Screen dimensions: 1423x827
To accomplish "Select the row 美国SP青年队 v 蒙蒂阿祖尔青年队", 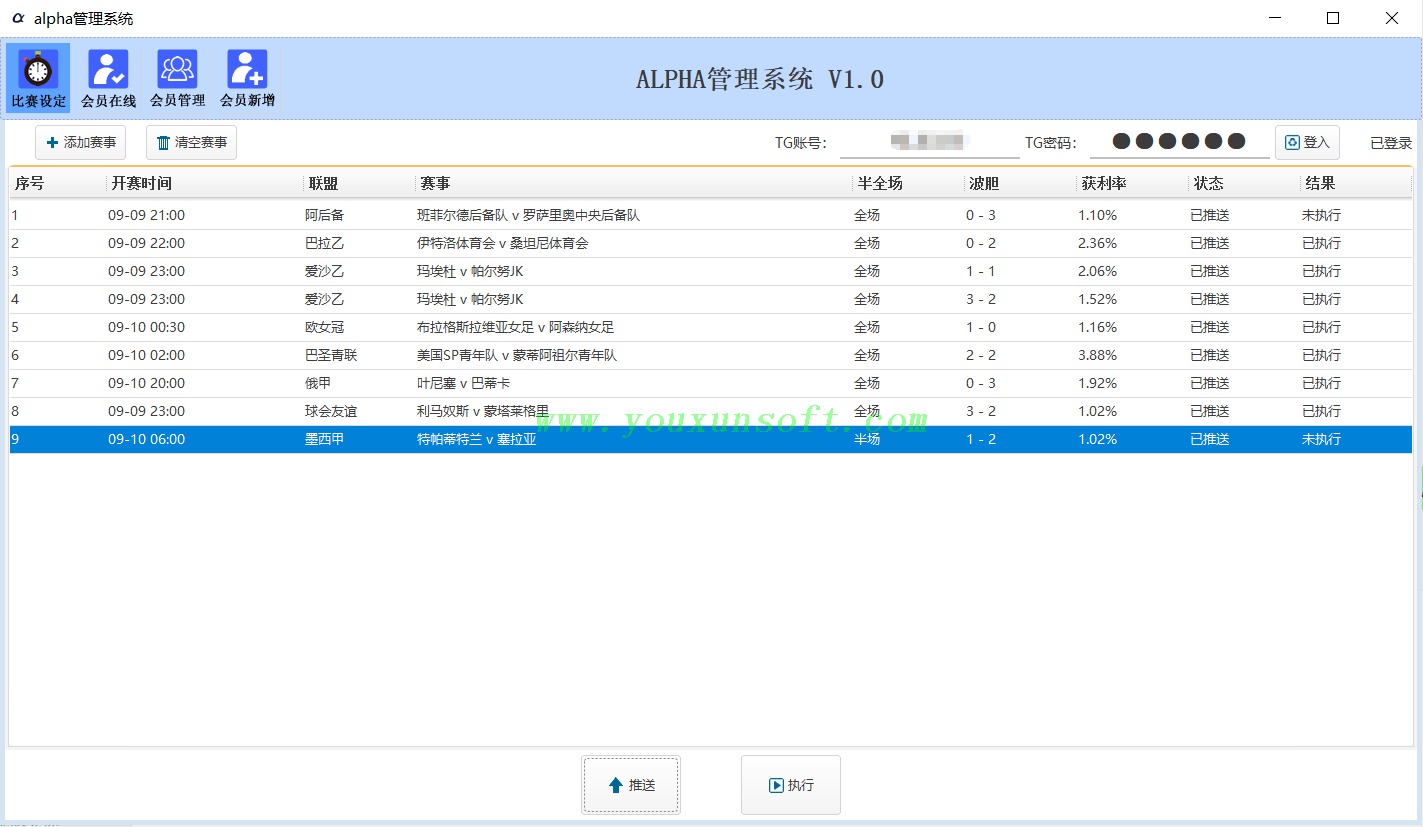I will point(711,355).
